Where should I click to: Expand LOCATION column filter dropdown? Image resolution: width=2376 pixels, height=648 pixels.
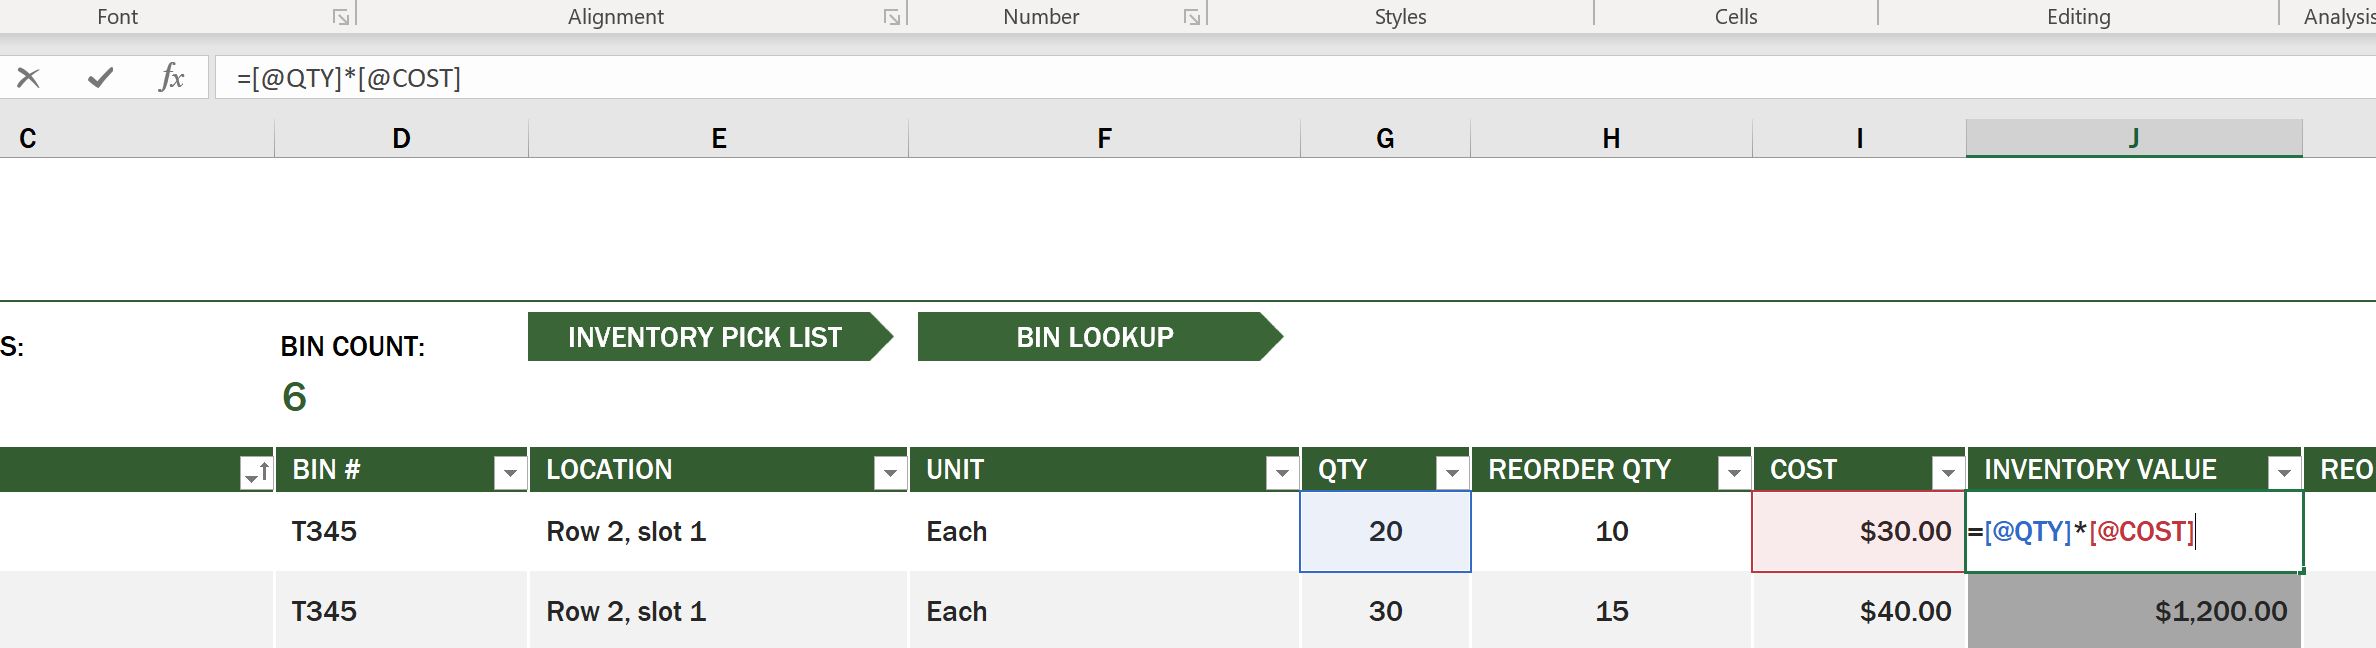890,472
